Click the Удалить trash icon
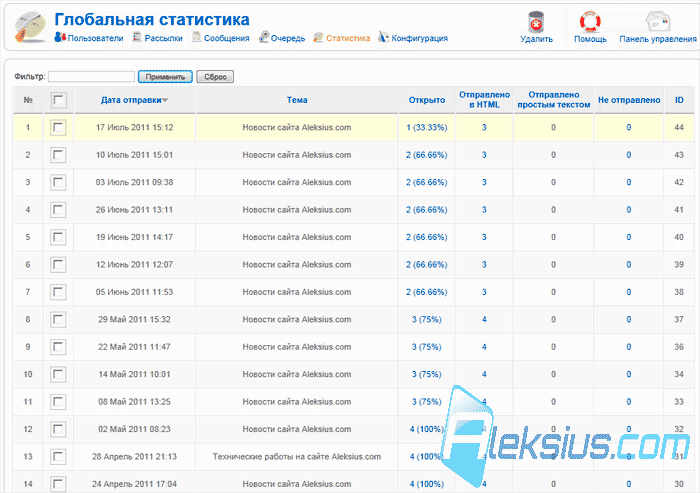700x493 pixels. [536, 22]
